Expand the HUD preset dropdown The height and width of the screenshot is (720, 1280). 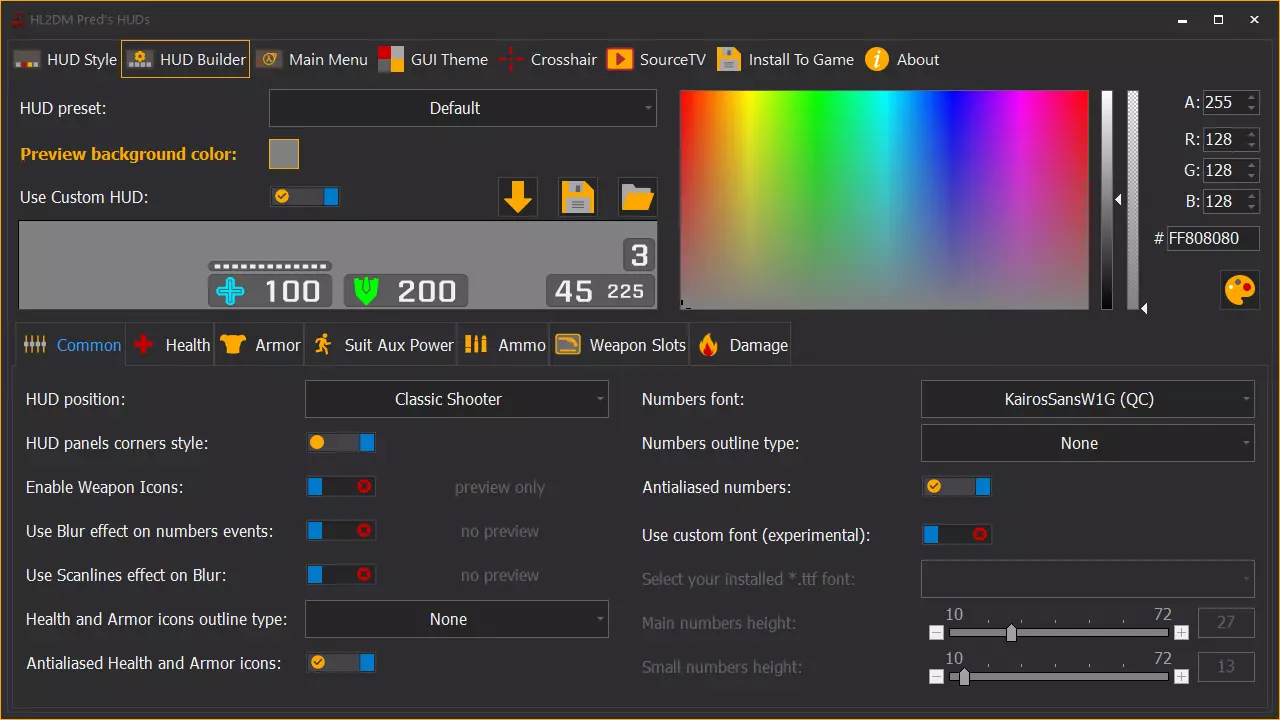pyautogui.click(x=462, y=108)
